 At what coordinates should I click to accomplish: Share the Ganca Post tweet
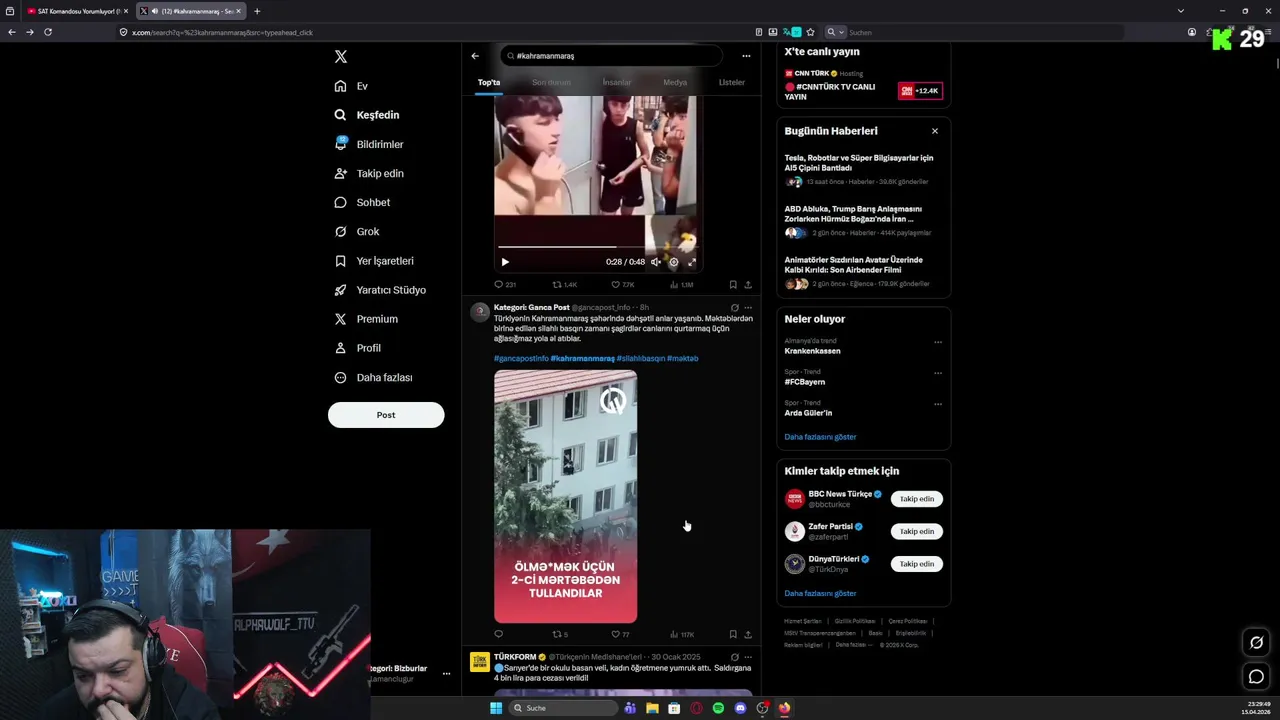coord(748,634)
